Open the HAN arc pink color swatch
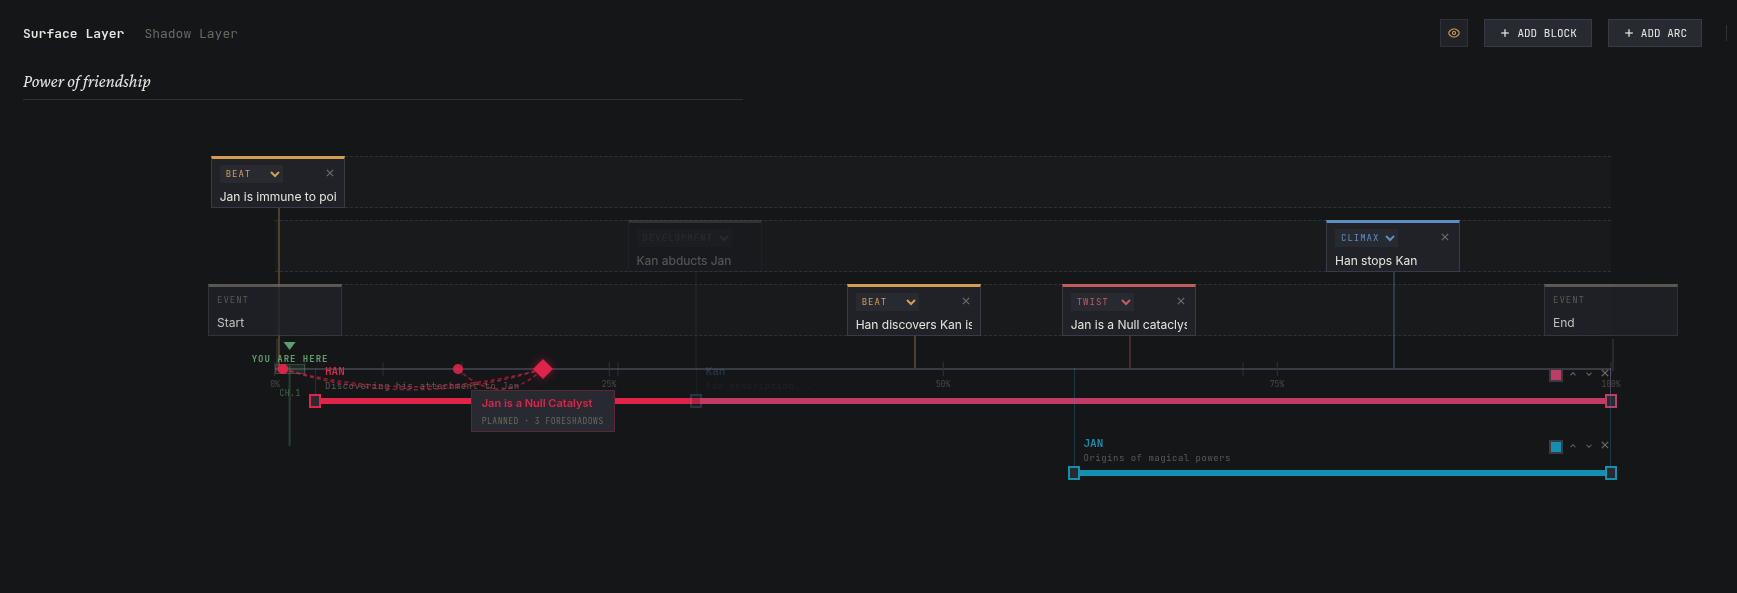Viewport: 1737px width, 593px height. pyautogui.click(x=1556, y=375)
